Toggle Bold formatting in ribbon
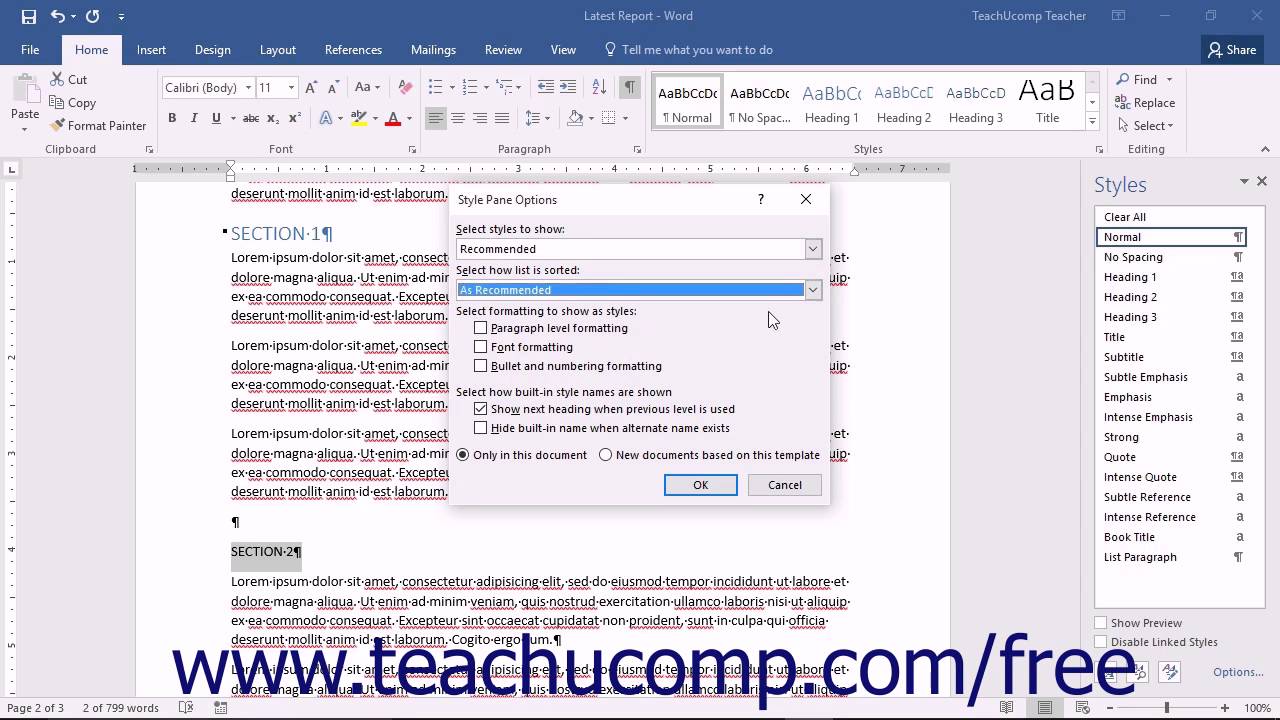Screen dimensions: 1280x720 point(172,118)
